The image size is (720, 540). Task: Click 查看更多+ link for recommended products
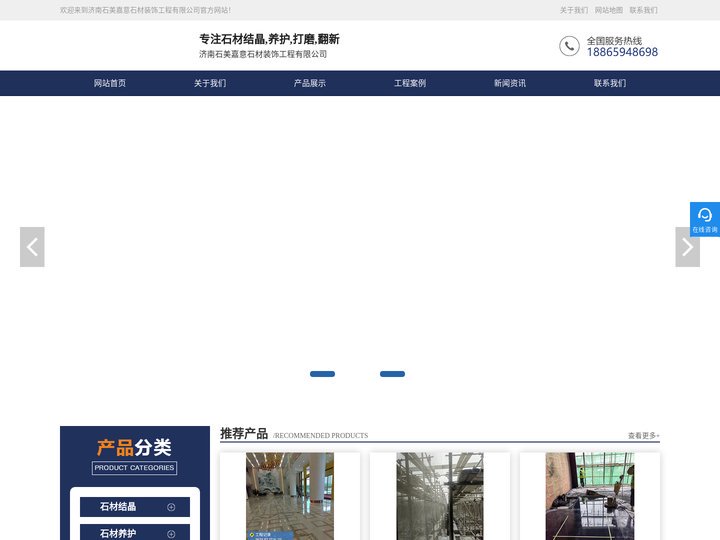coord(644,435)
